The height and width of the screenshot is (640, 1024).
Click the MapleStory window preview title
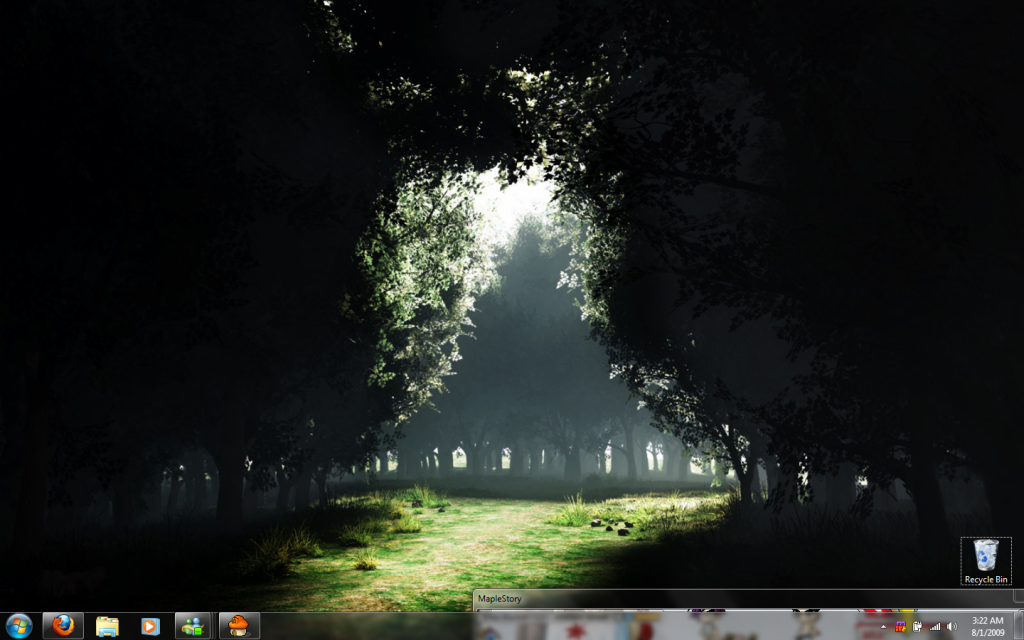(500, 598)
